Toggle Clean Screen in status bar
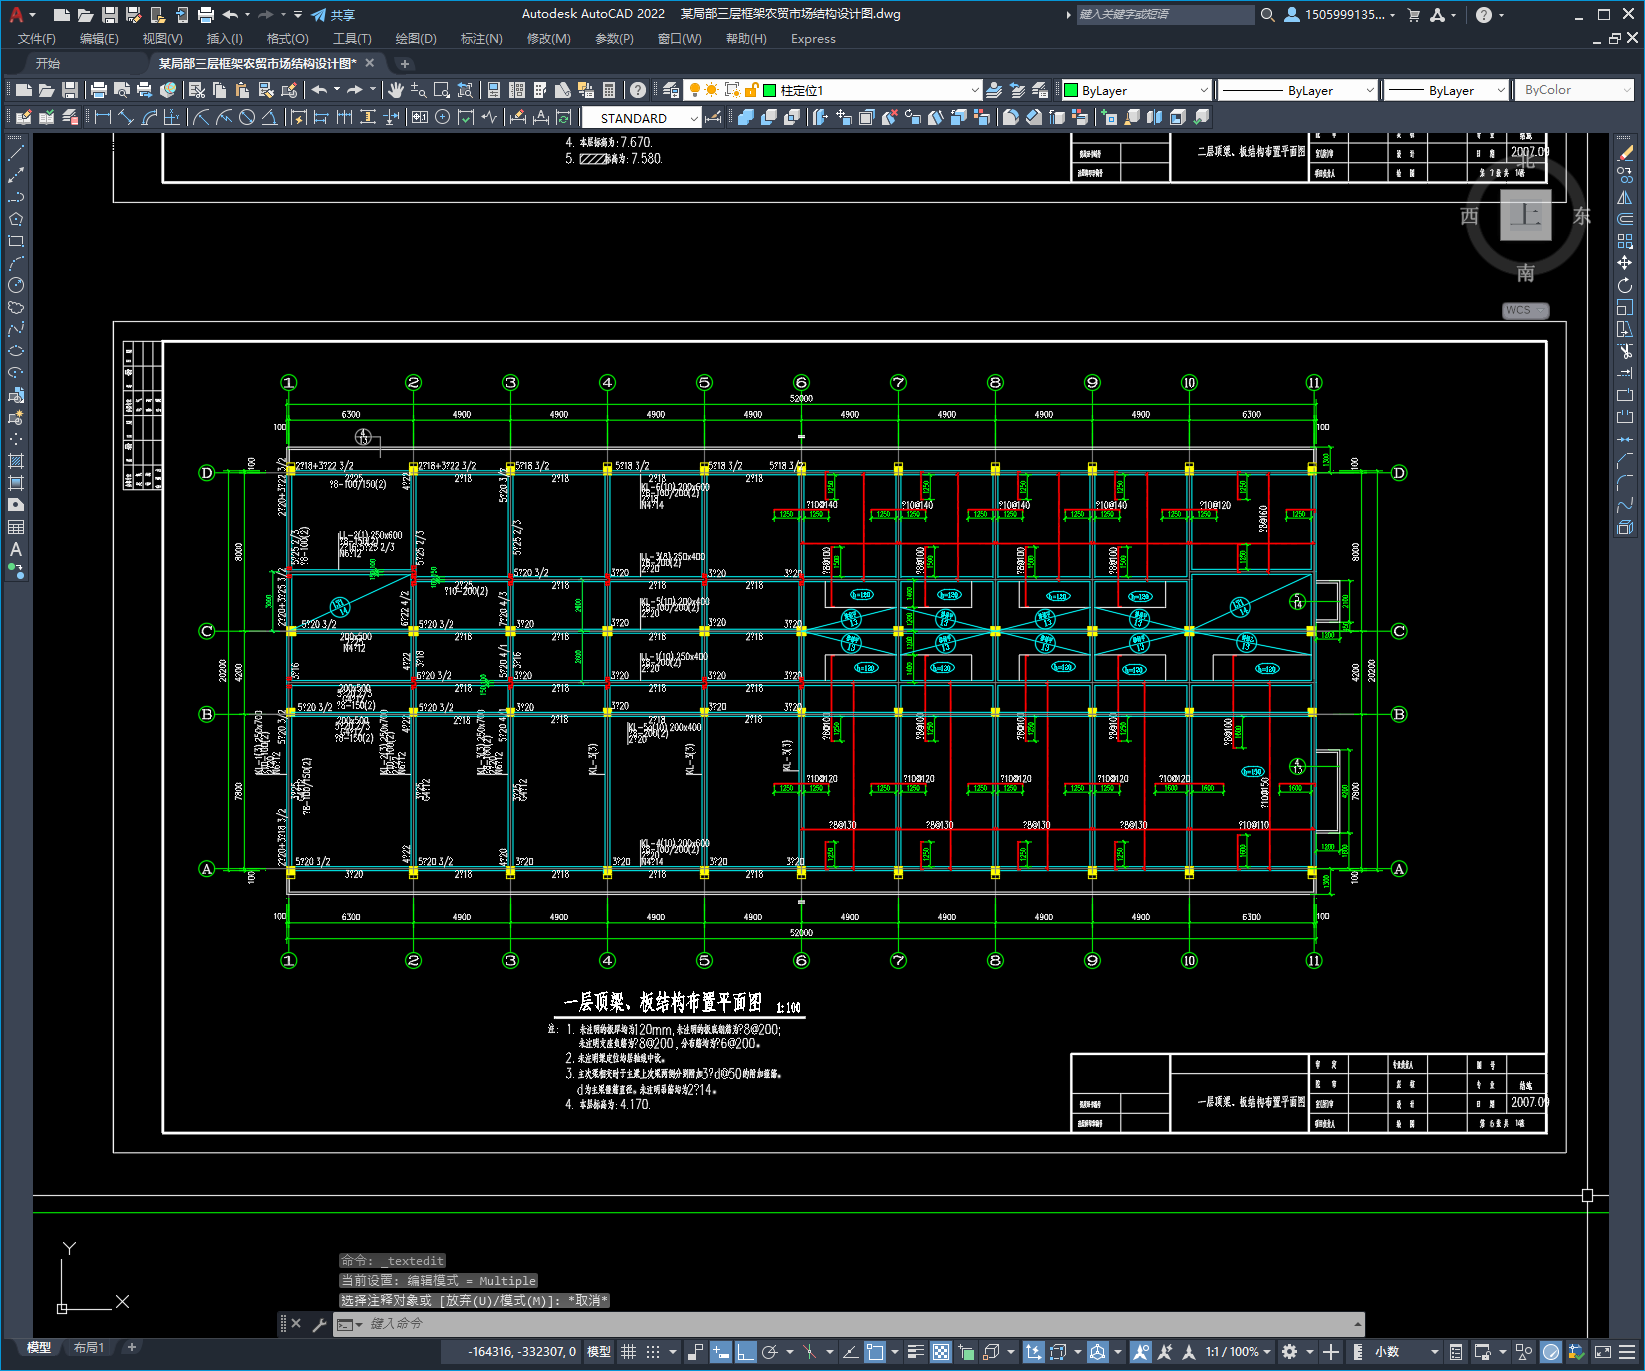1645x1371 pixels. [1602, 1352]
